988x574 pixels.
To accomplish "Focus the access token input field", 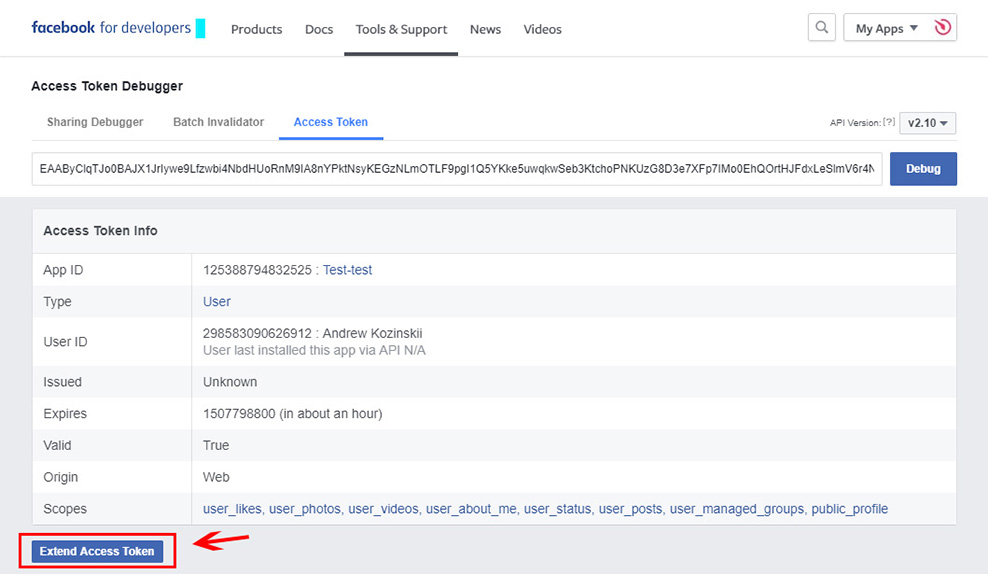I will point(457,169).
